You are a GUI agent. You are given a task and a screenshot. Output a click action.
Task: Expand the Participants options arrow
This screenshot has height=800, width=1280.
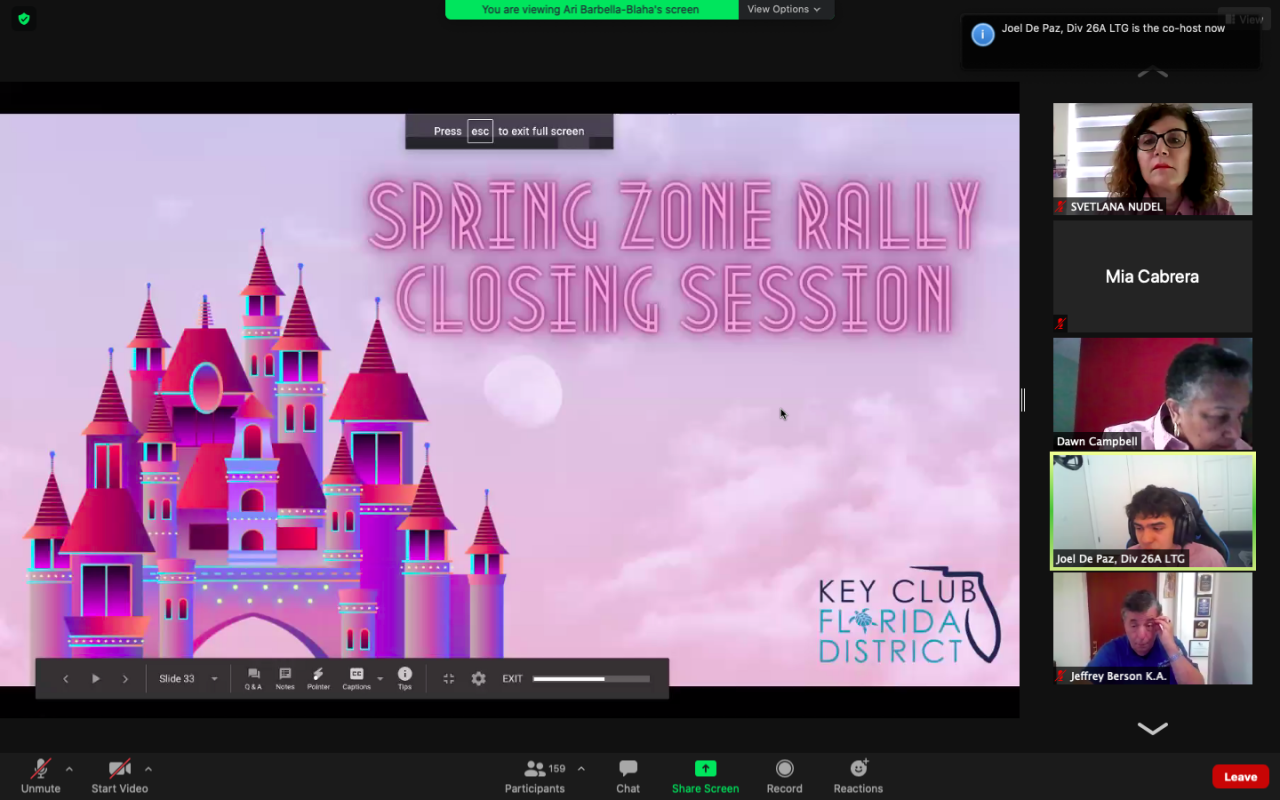click(581, 769)
